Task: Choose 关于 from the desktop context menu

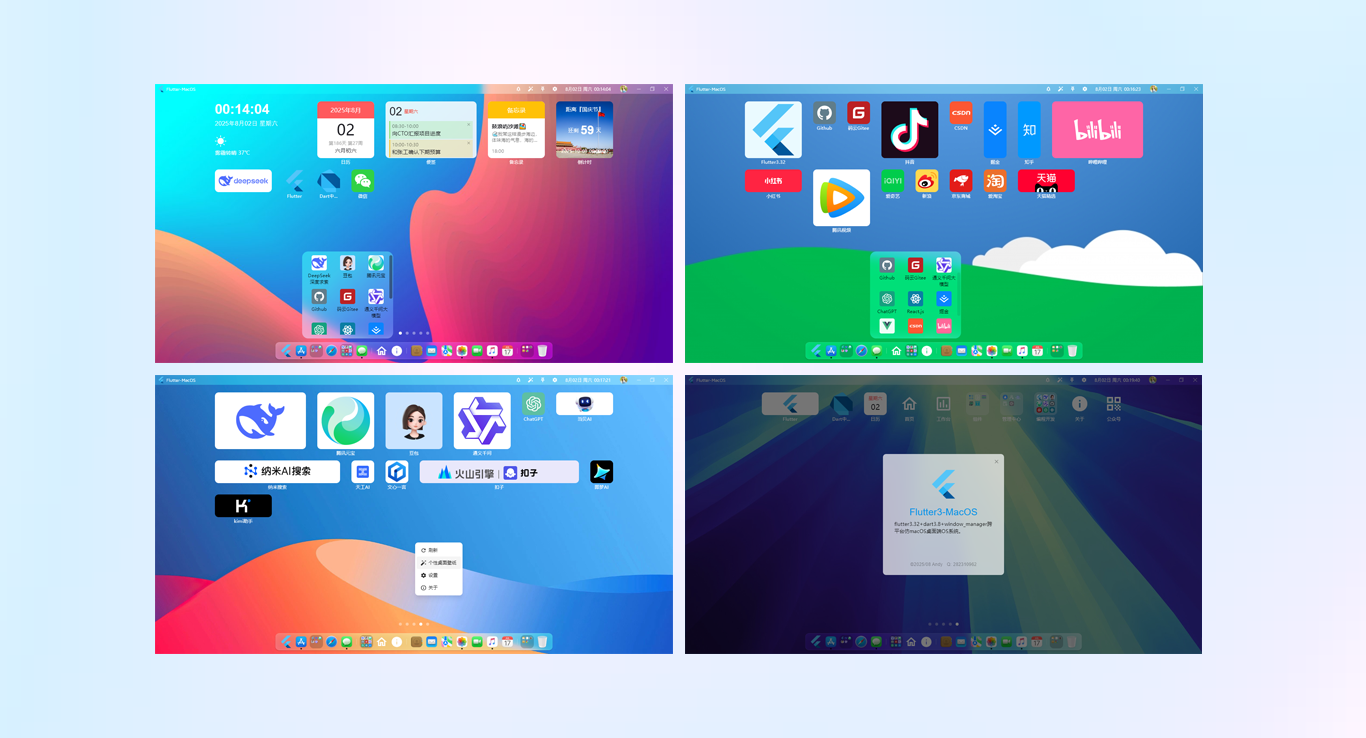Action: coord(439,588)
